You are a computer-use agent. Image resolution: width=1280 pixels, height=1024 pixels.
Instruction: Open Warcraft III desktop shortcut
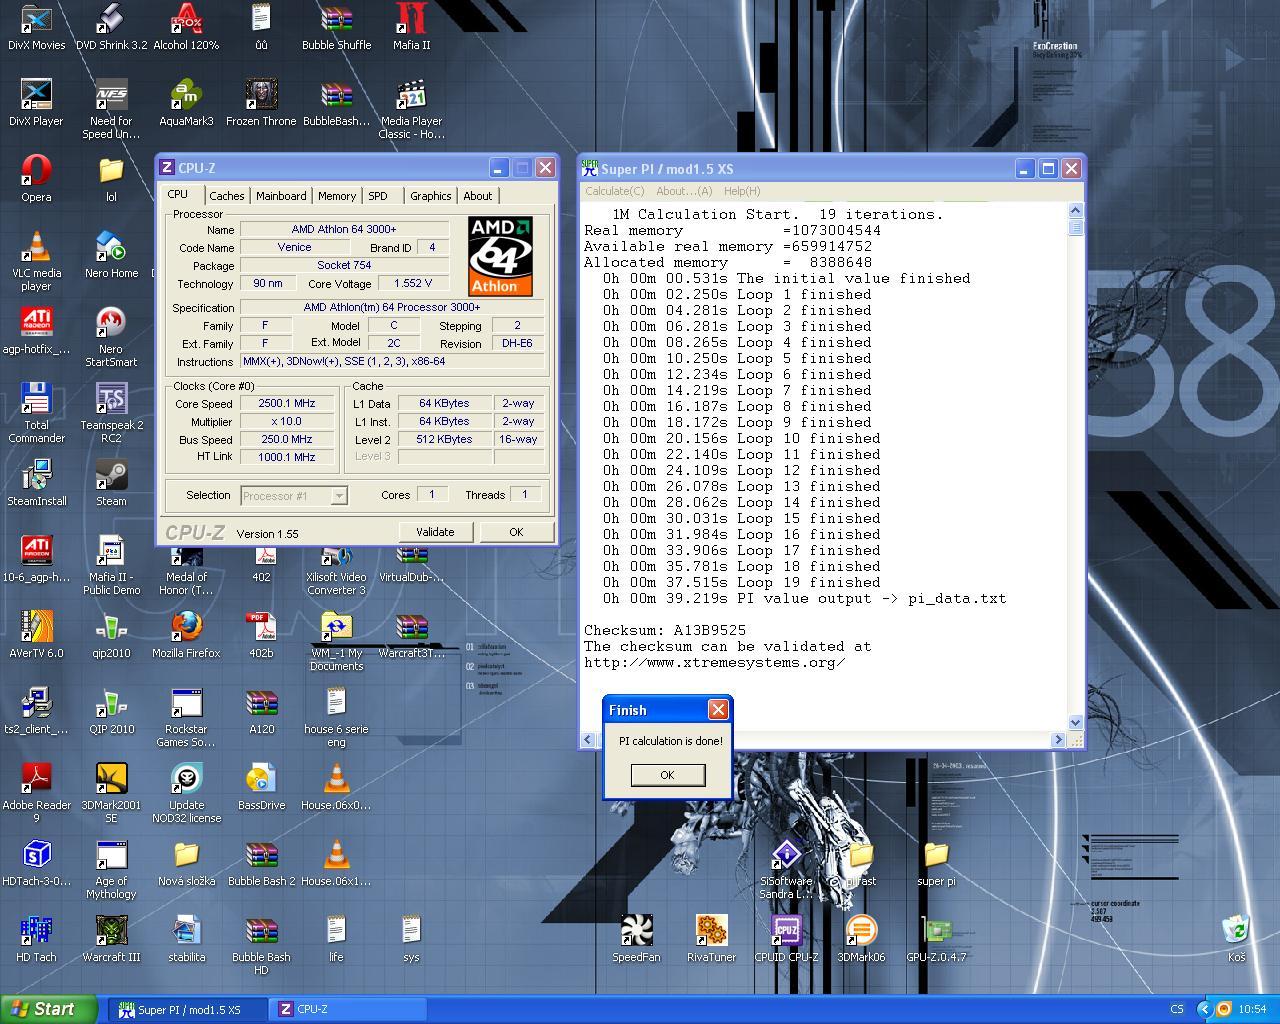111,939
